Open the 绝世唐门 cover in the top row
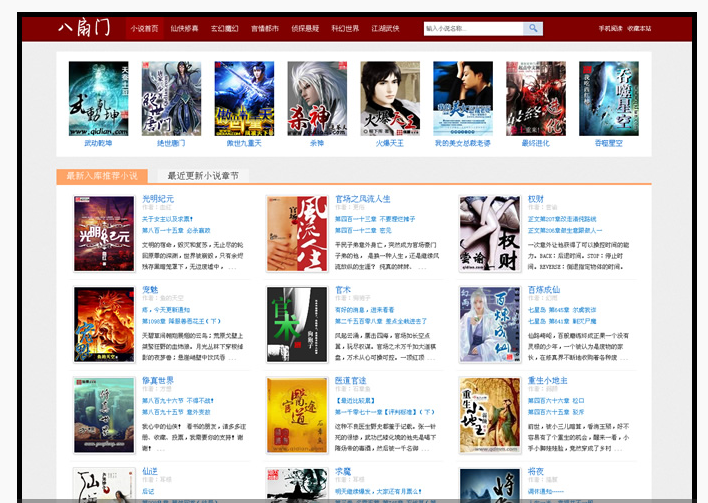 point(171,98)
